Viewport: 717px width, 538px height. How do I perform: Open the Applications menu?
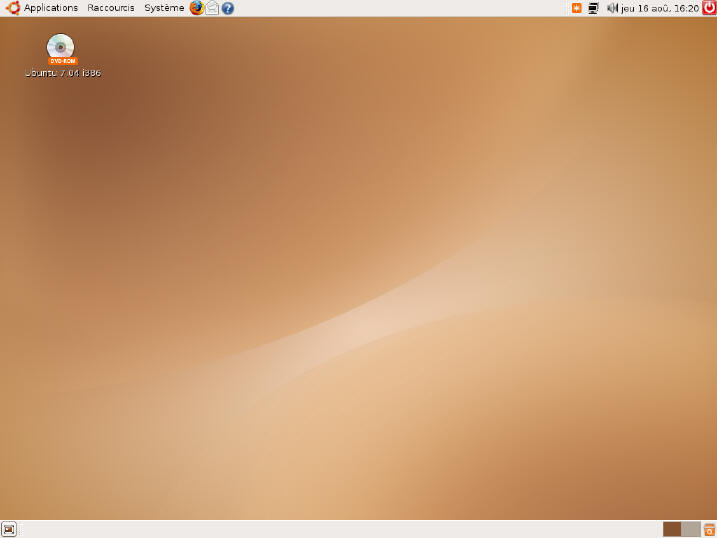click(51, 8)
